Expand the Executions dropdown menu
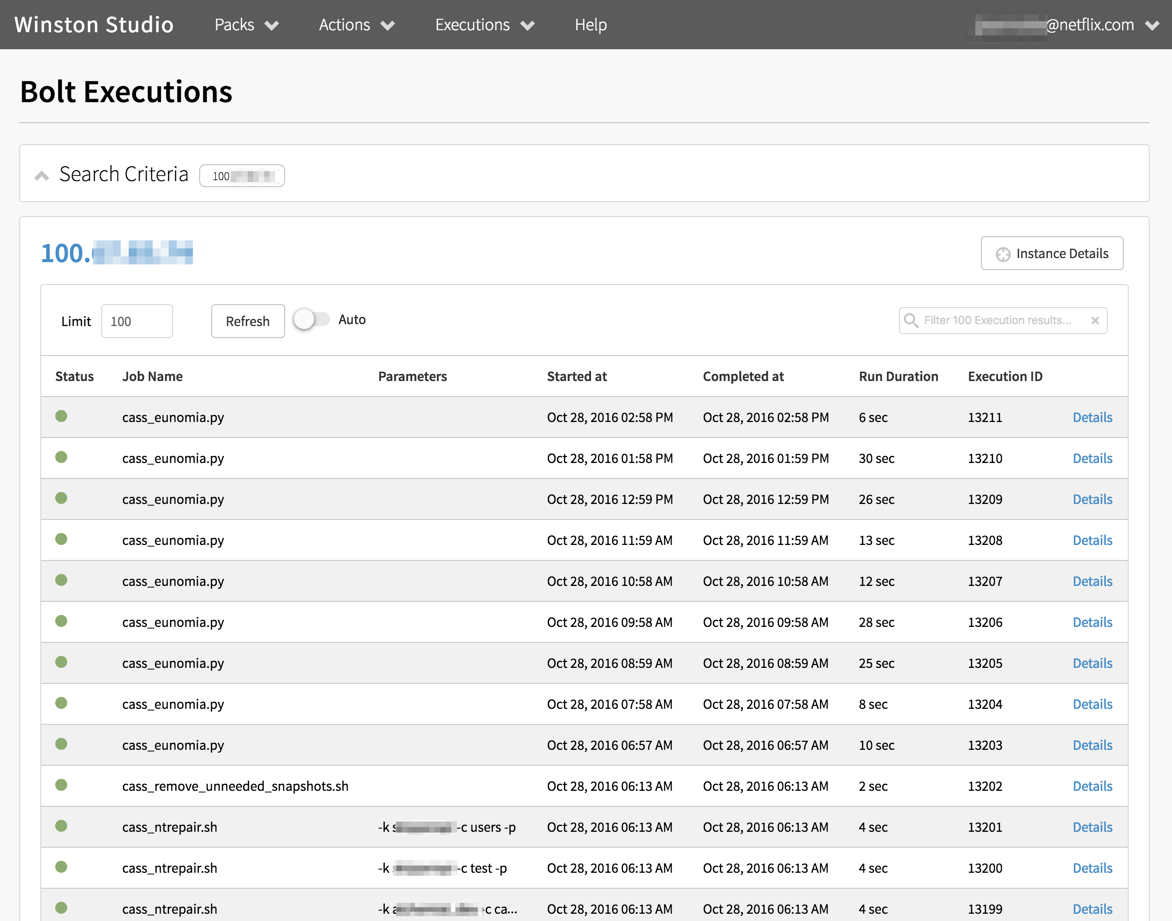 tap(484, 25)
